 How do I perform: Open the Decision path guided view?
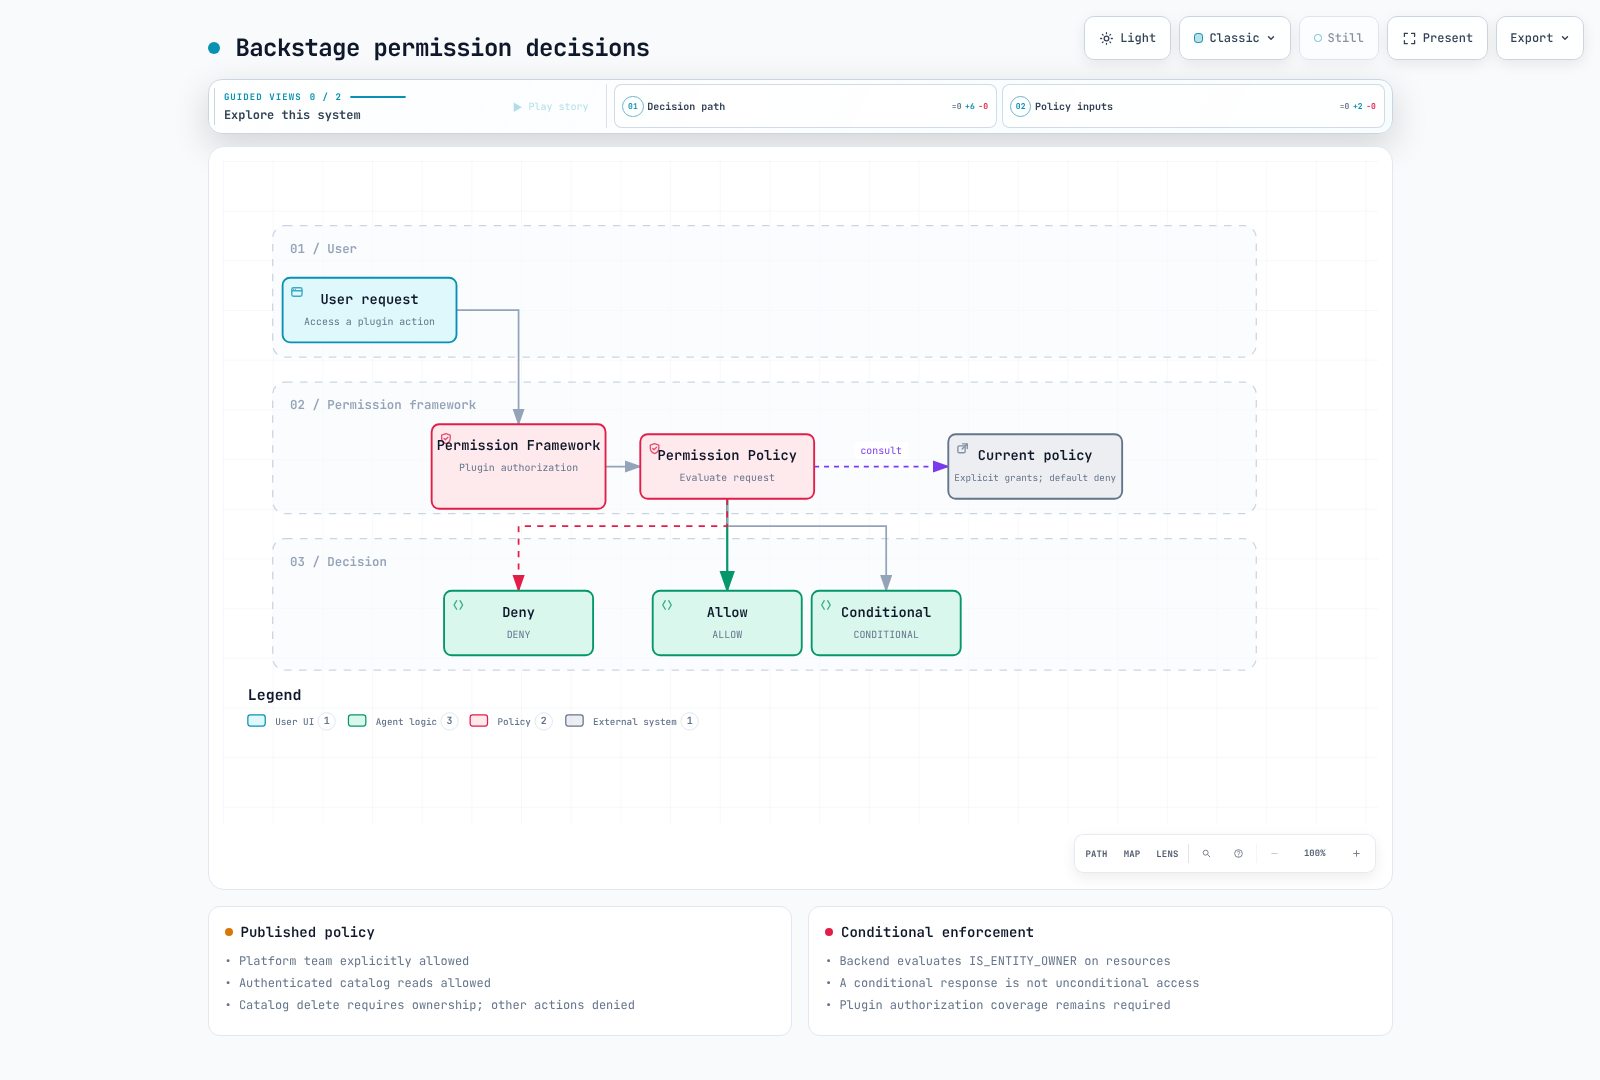tap(805, 106)
